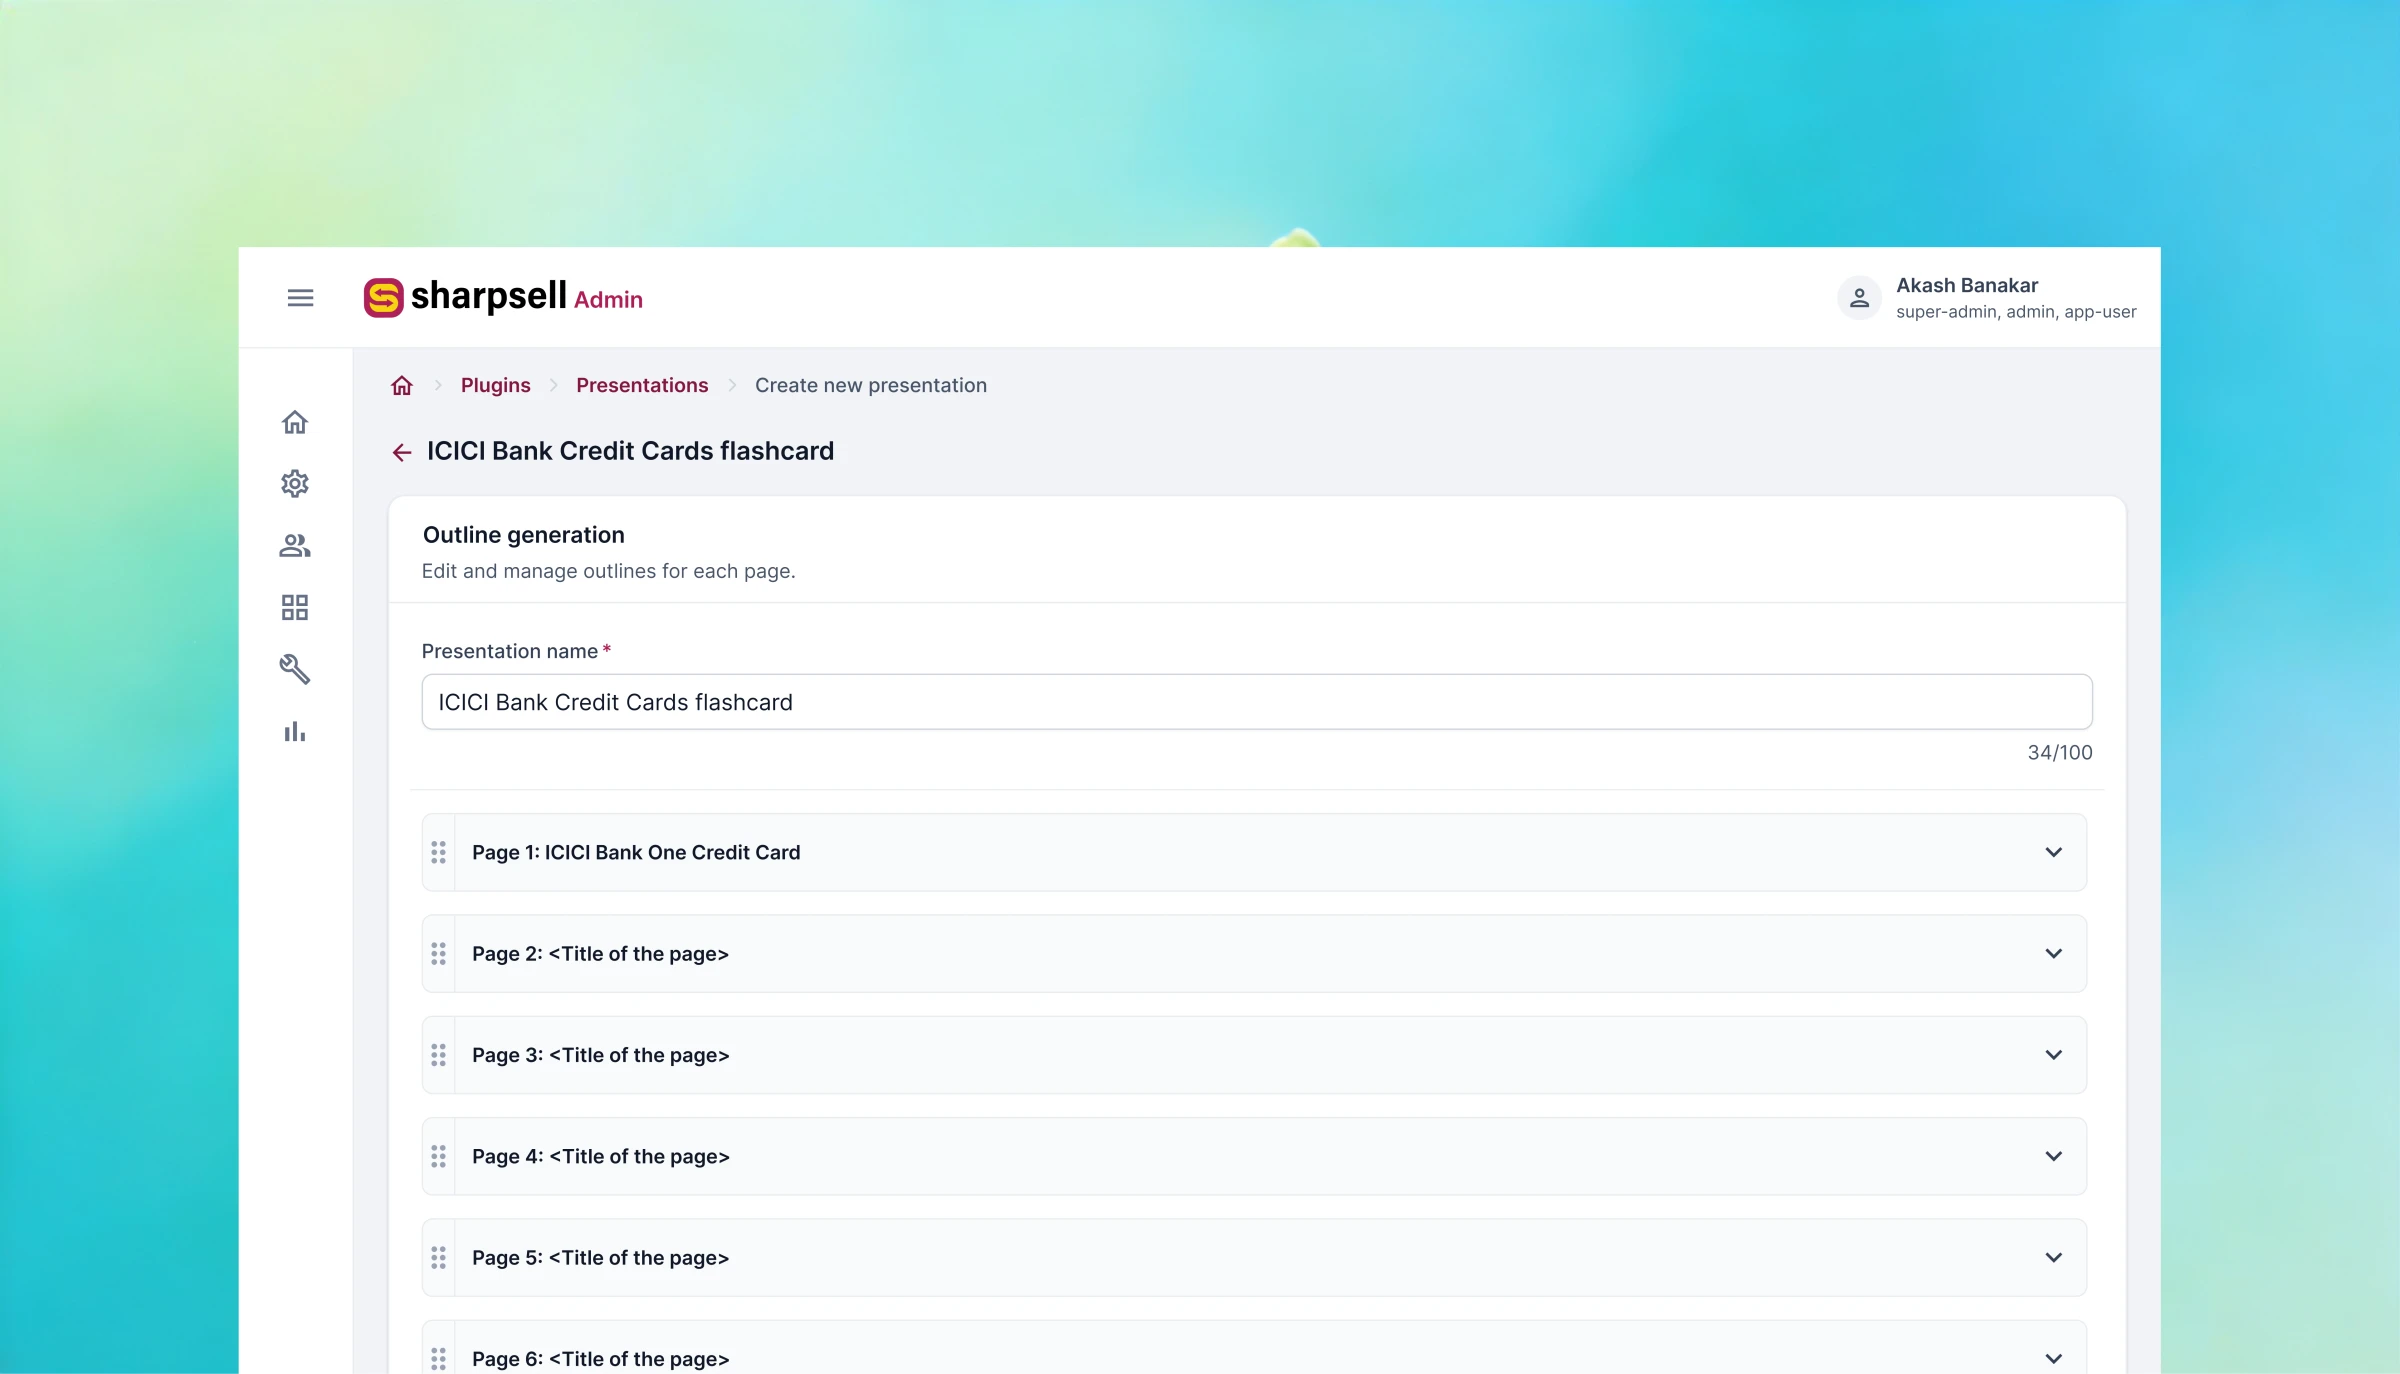Grab the drag handle for Page 4
This screenshot has width=2400, height=1374.
point(438,1156)
